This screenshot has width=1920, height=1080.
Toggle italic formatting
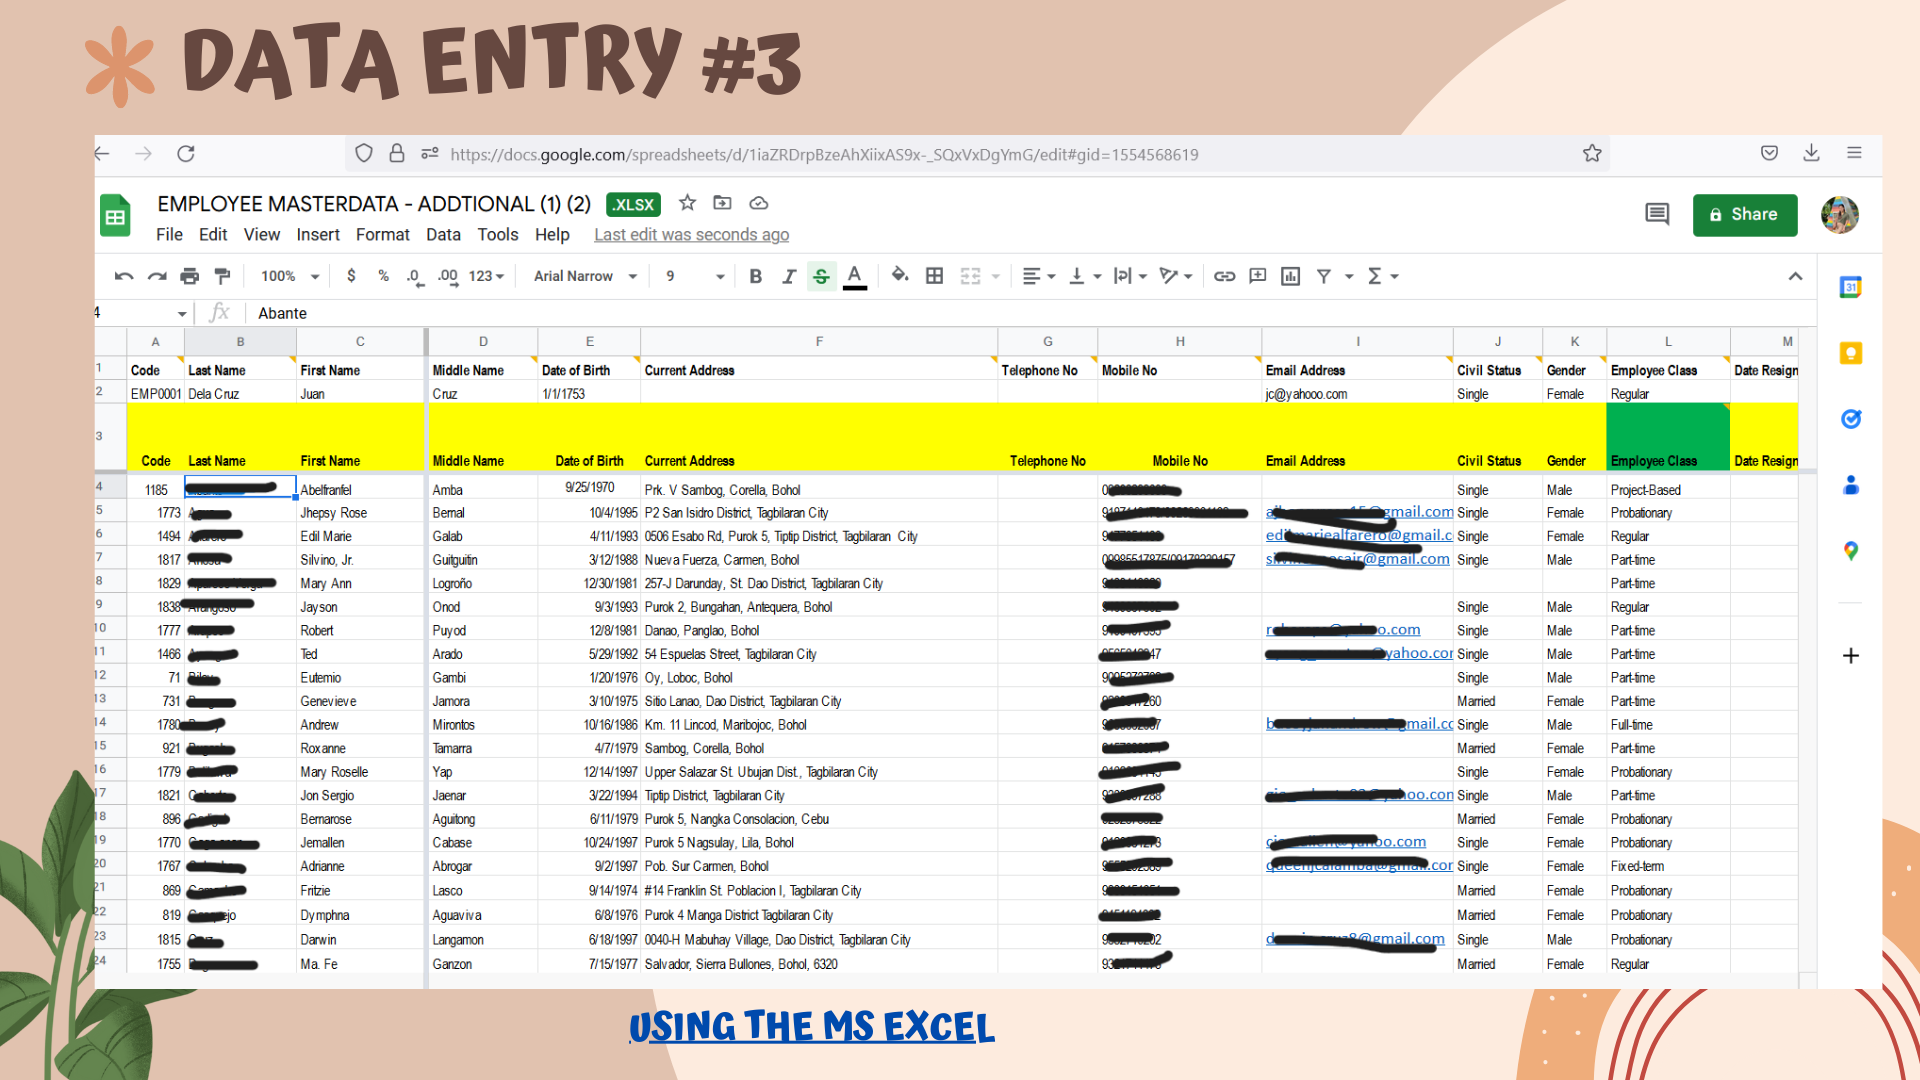(x=788, y=276)
